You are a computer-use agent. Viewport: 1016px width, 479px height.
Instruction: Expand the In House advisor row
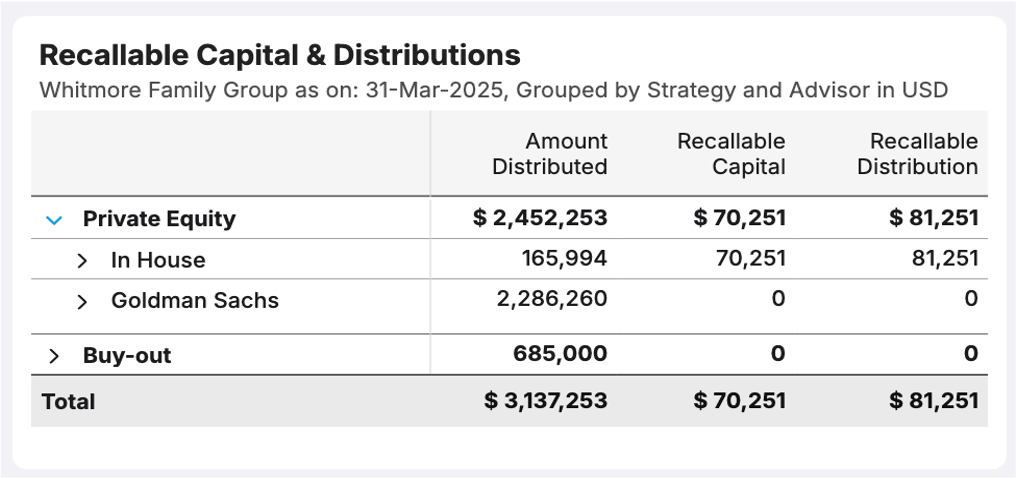click(83, 261)
